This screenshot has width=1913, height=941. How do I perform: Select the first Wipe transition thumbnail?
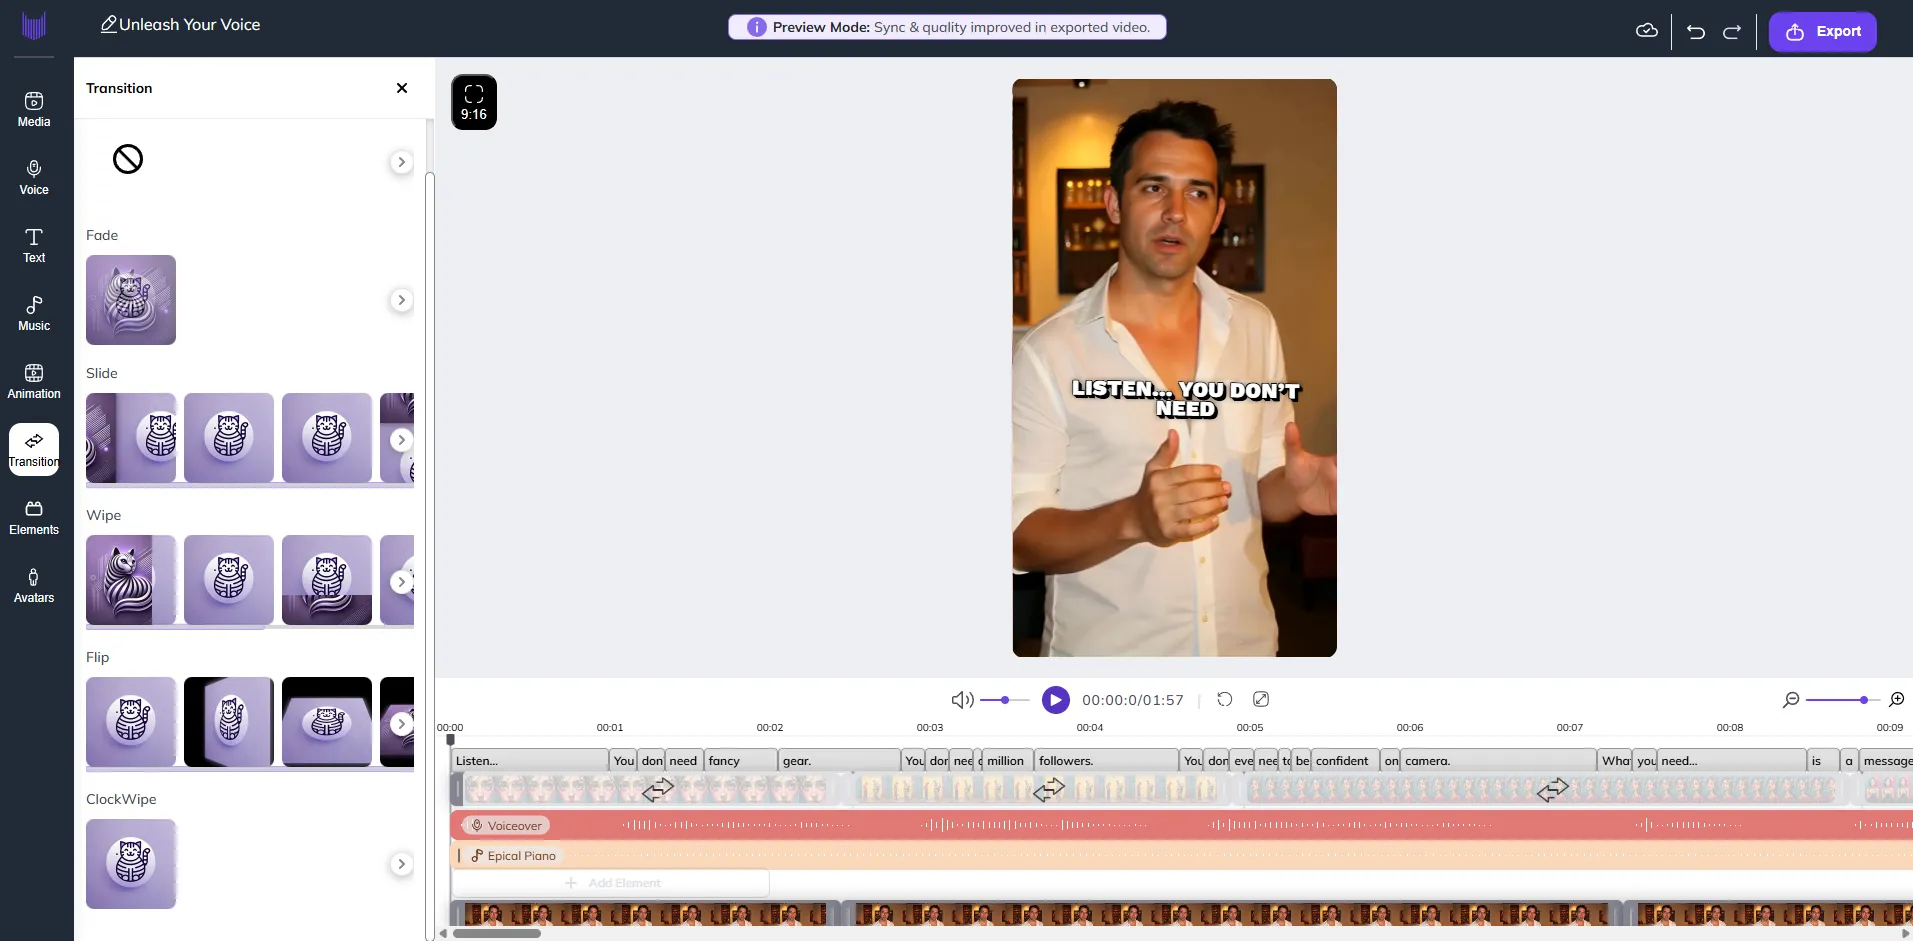tap(131, 580)
